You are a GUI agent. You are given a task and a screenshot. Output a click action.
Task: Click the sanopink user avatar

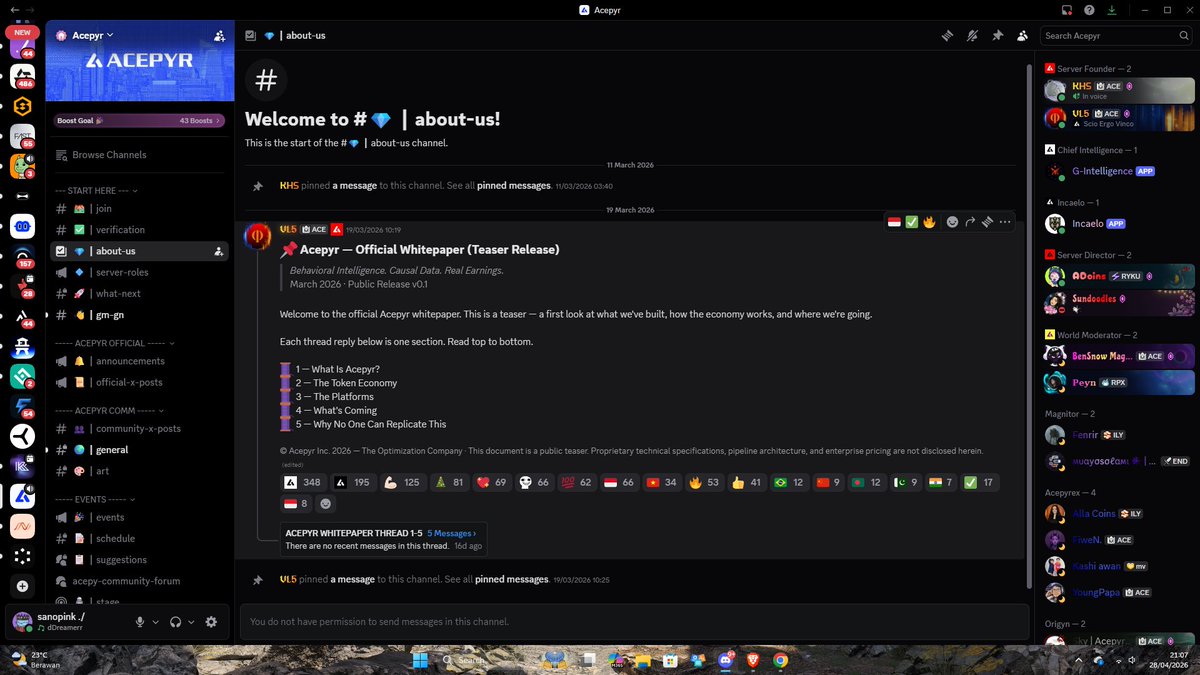[22, 622]
